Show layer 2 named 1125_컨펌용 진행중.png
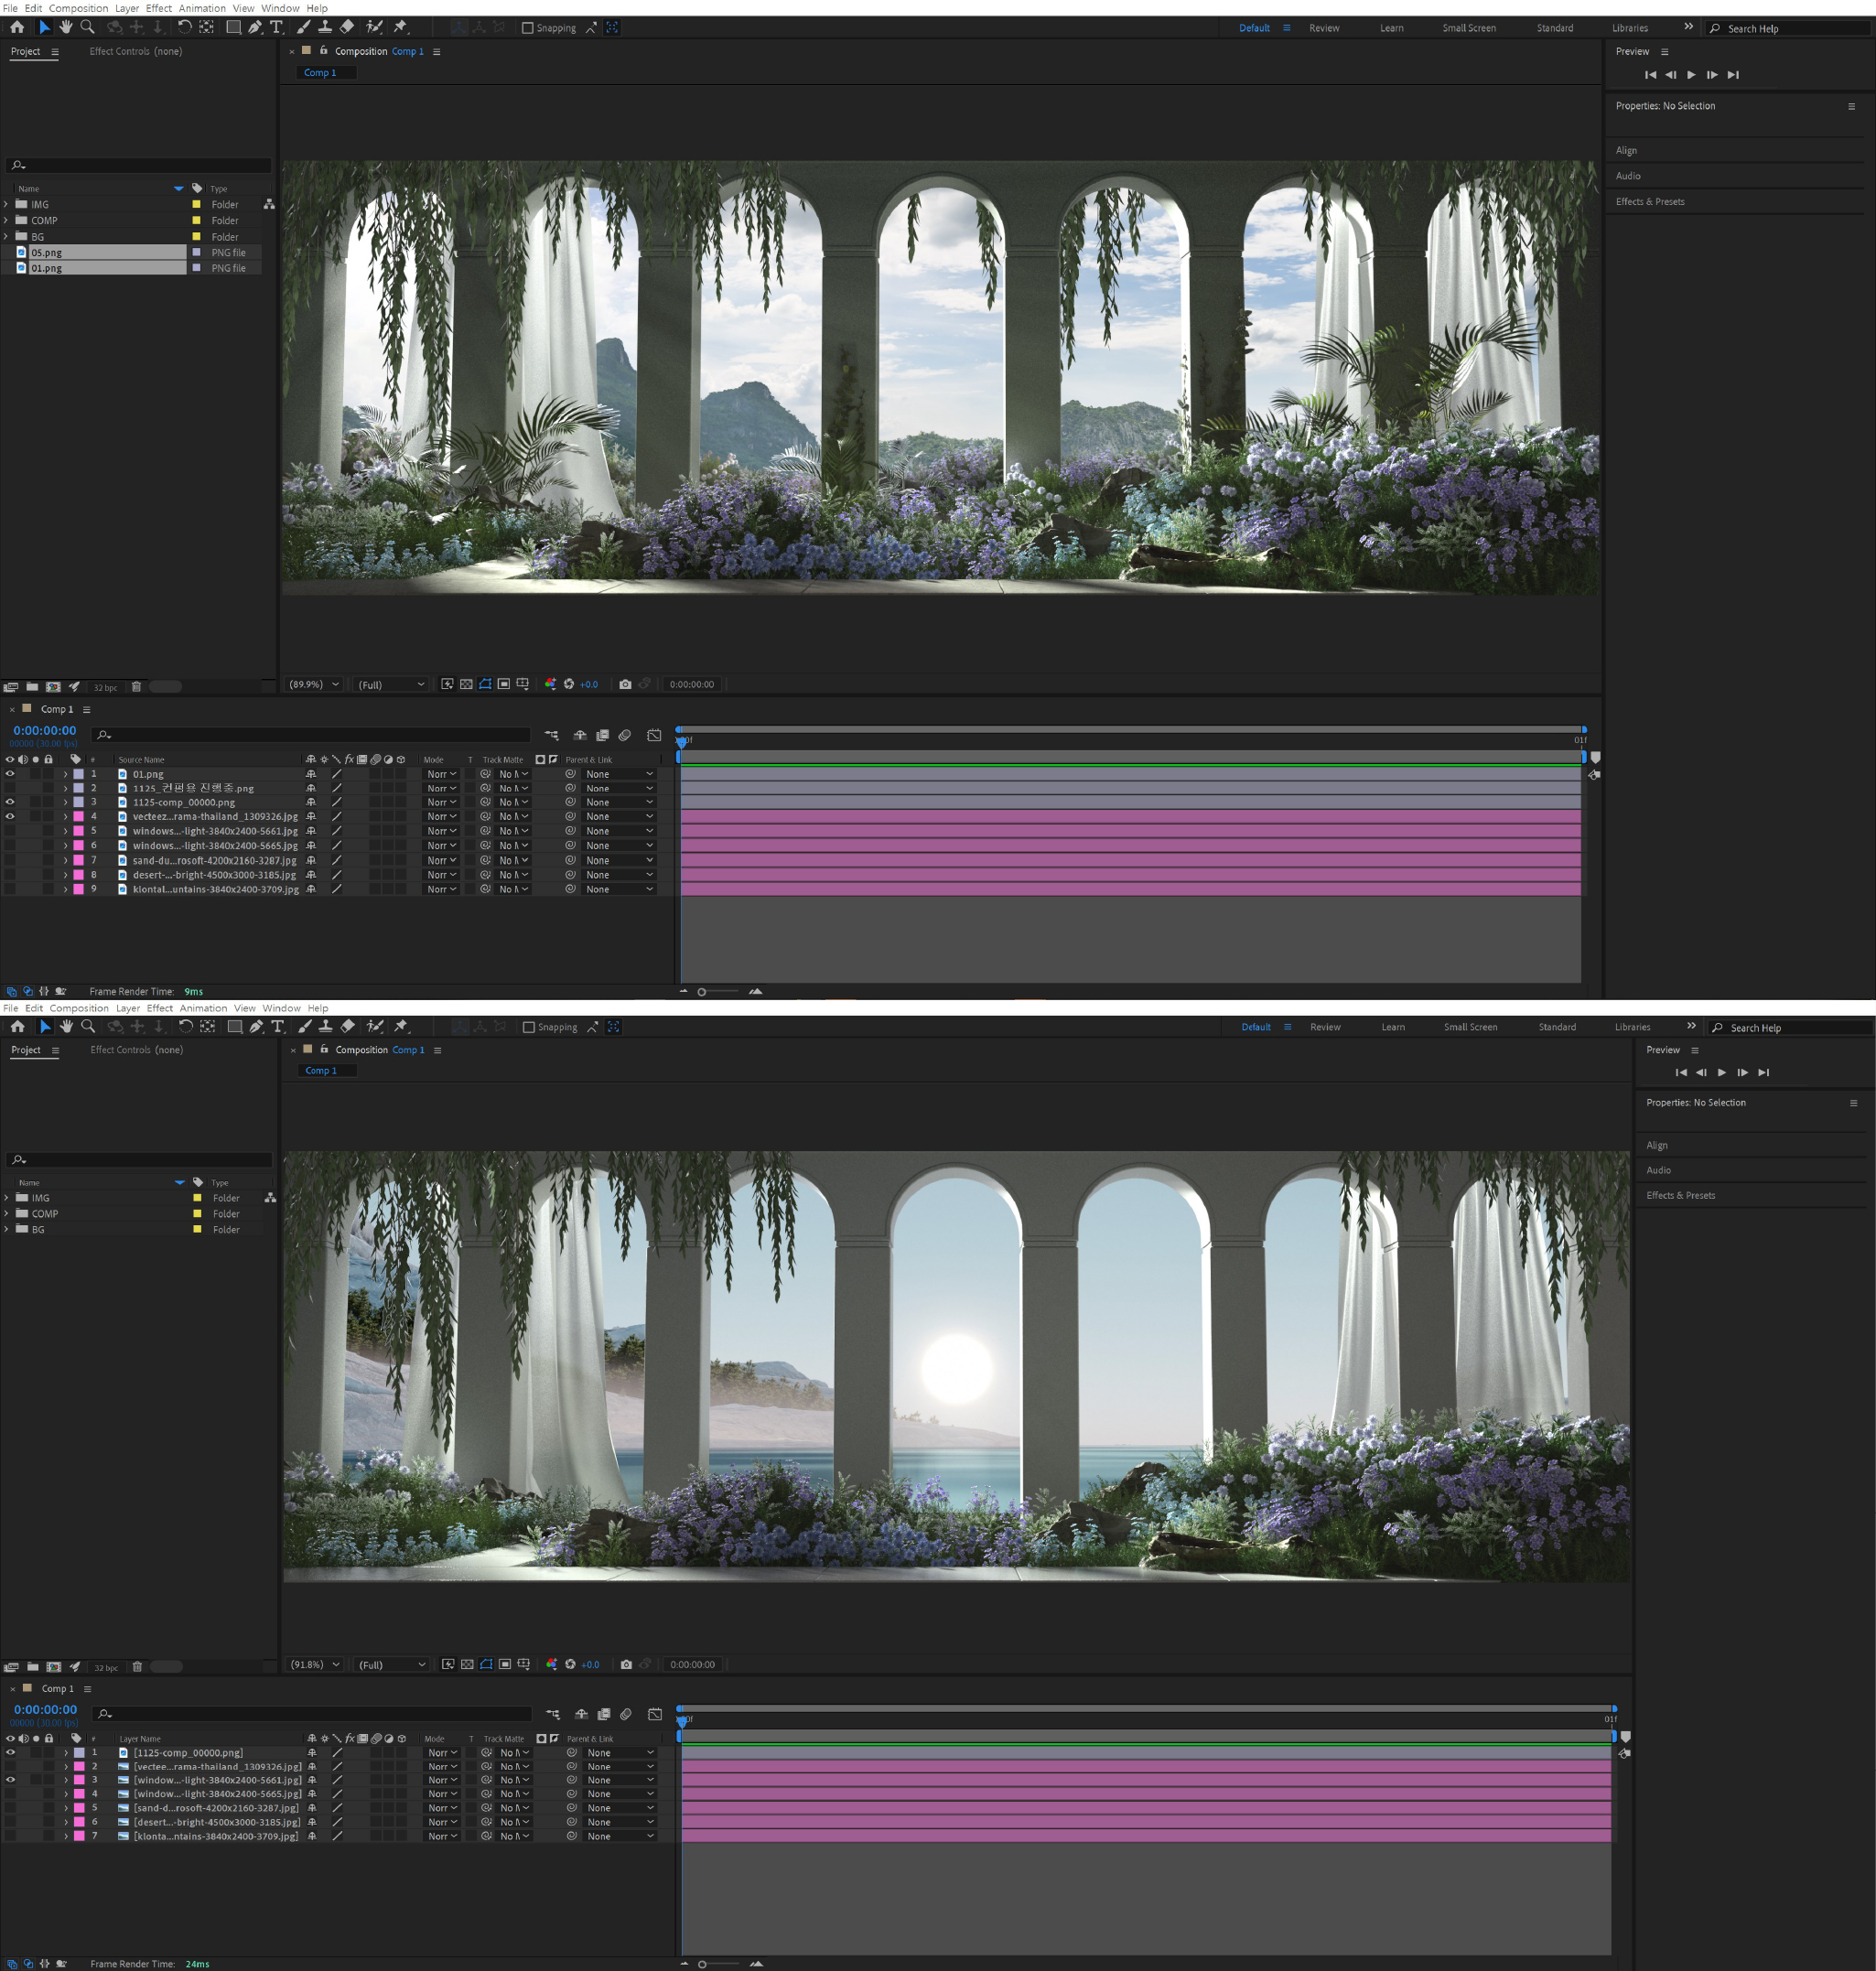 tap(10, 788)
